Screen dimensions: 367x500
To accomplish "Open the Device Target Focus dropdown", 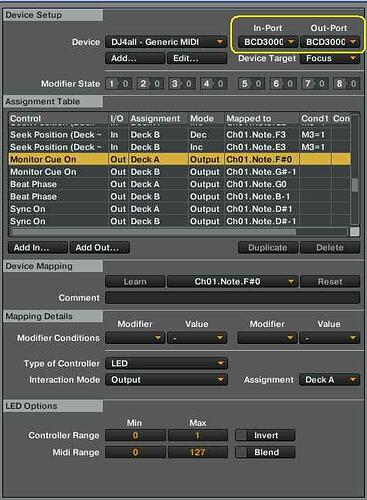I will coord(330,58).
